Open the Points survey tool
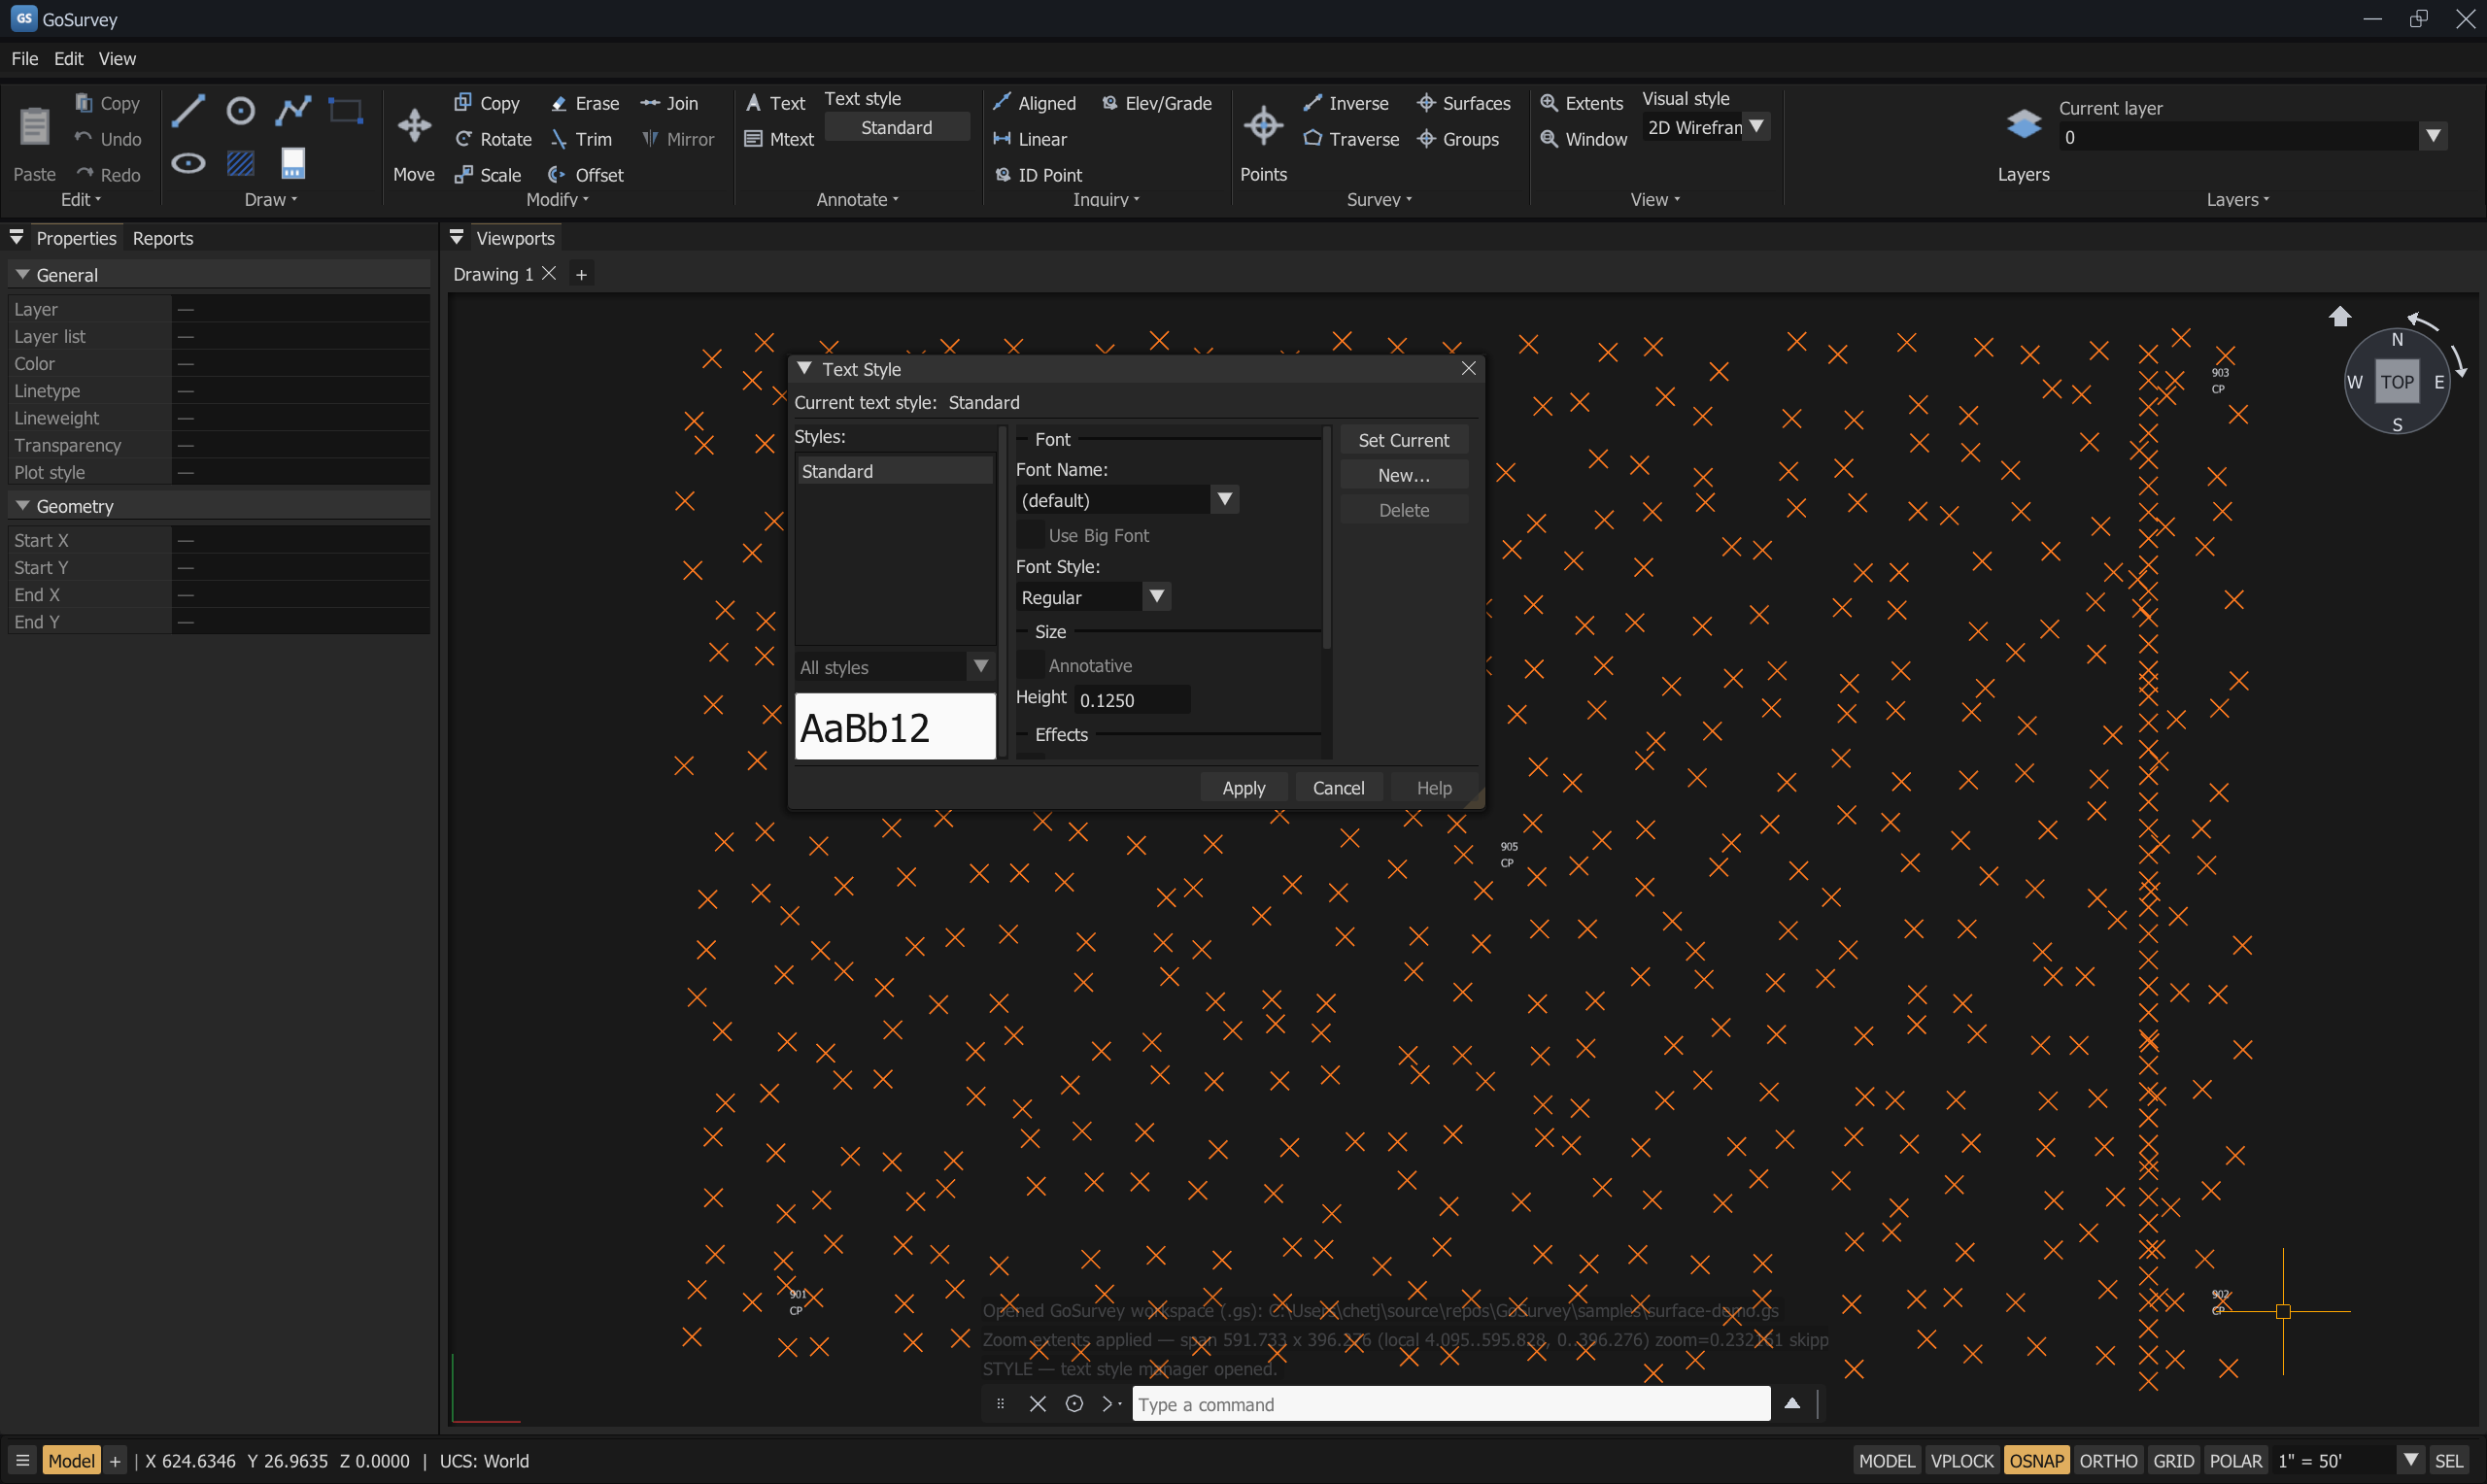2487x1484 pixels. tap(1263, 142)
